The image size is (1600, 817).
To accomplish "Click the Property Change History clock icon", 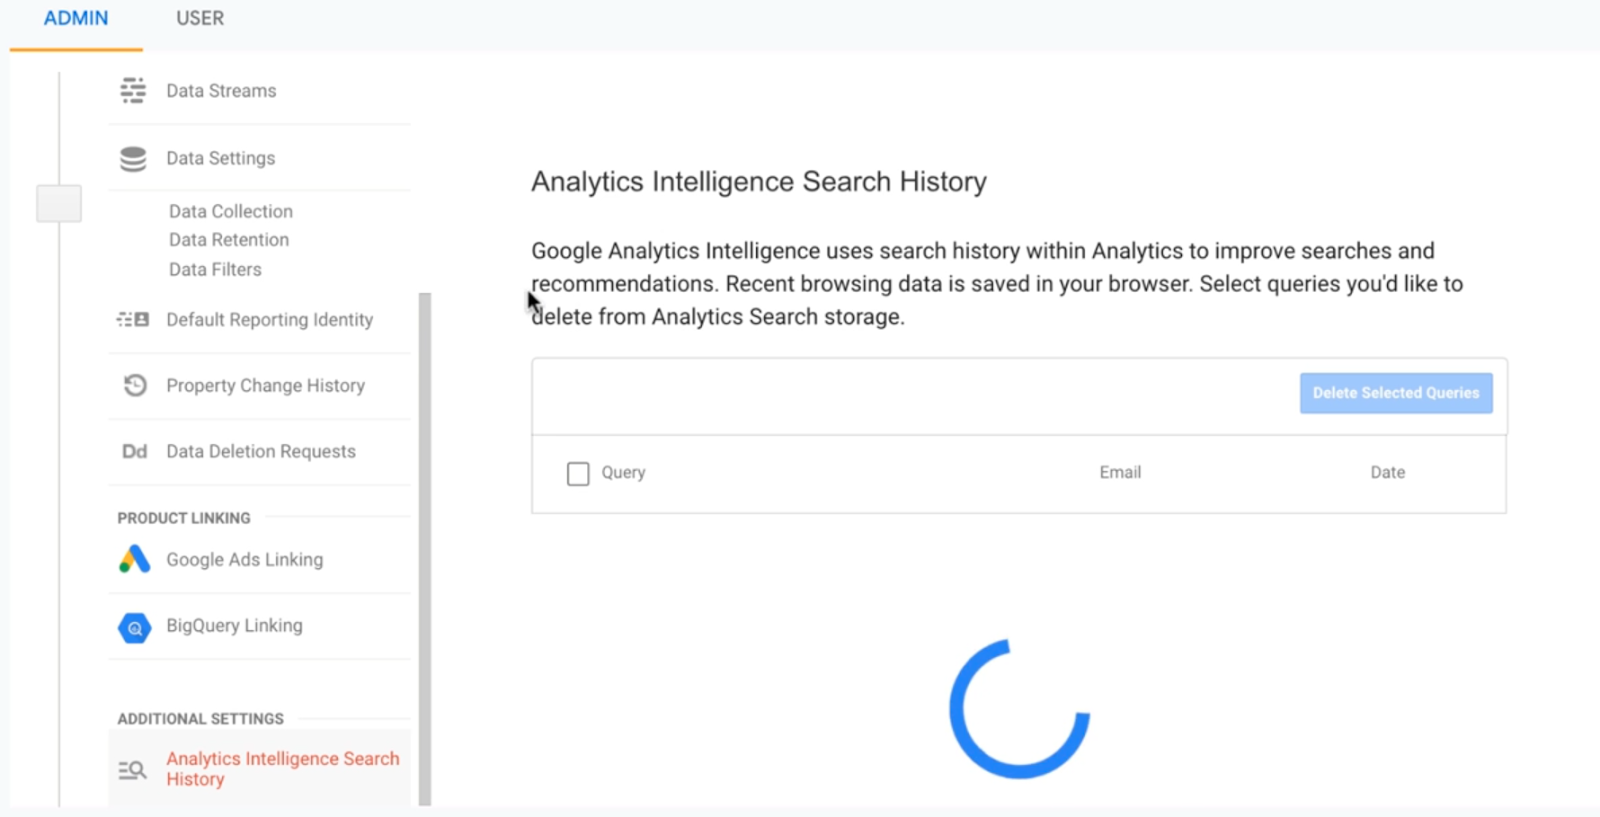I will click(x=134, y=385).
